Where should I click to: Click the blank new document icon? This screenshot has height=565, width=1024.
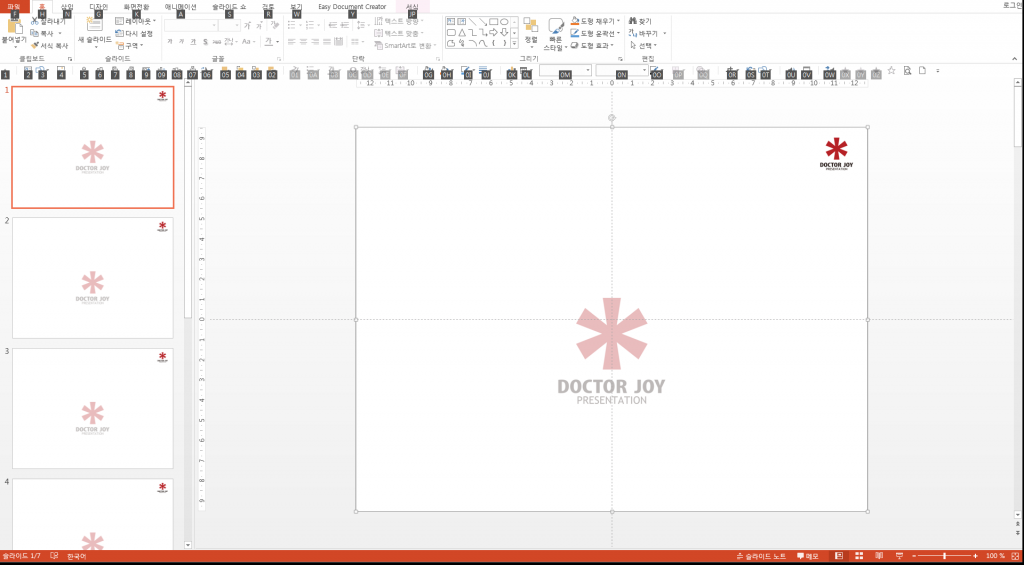(x=922, y=71)
